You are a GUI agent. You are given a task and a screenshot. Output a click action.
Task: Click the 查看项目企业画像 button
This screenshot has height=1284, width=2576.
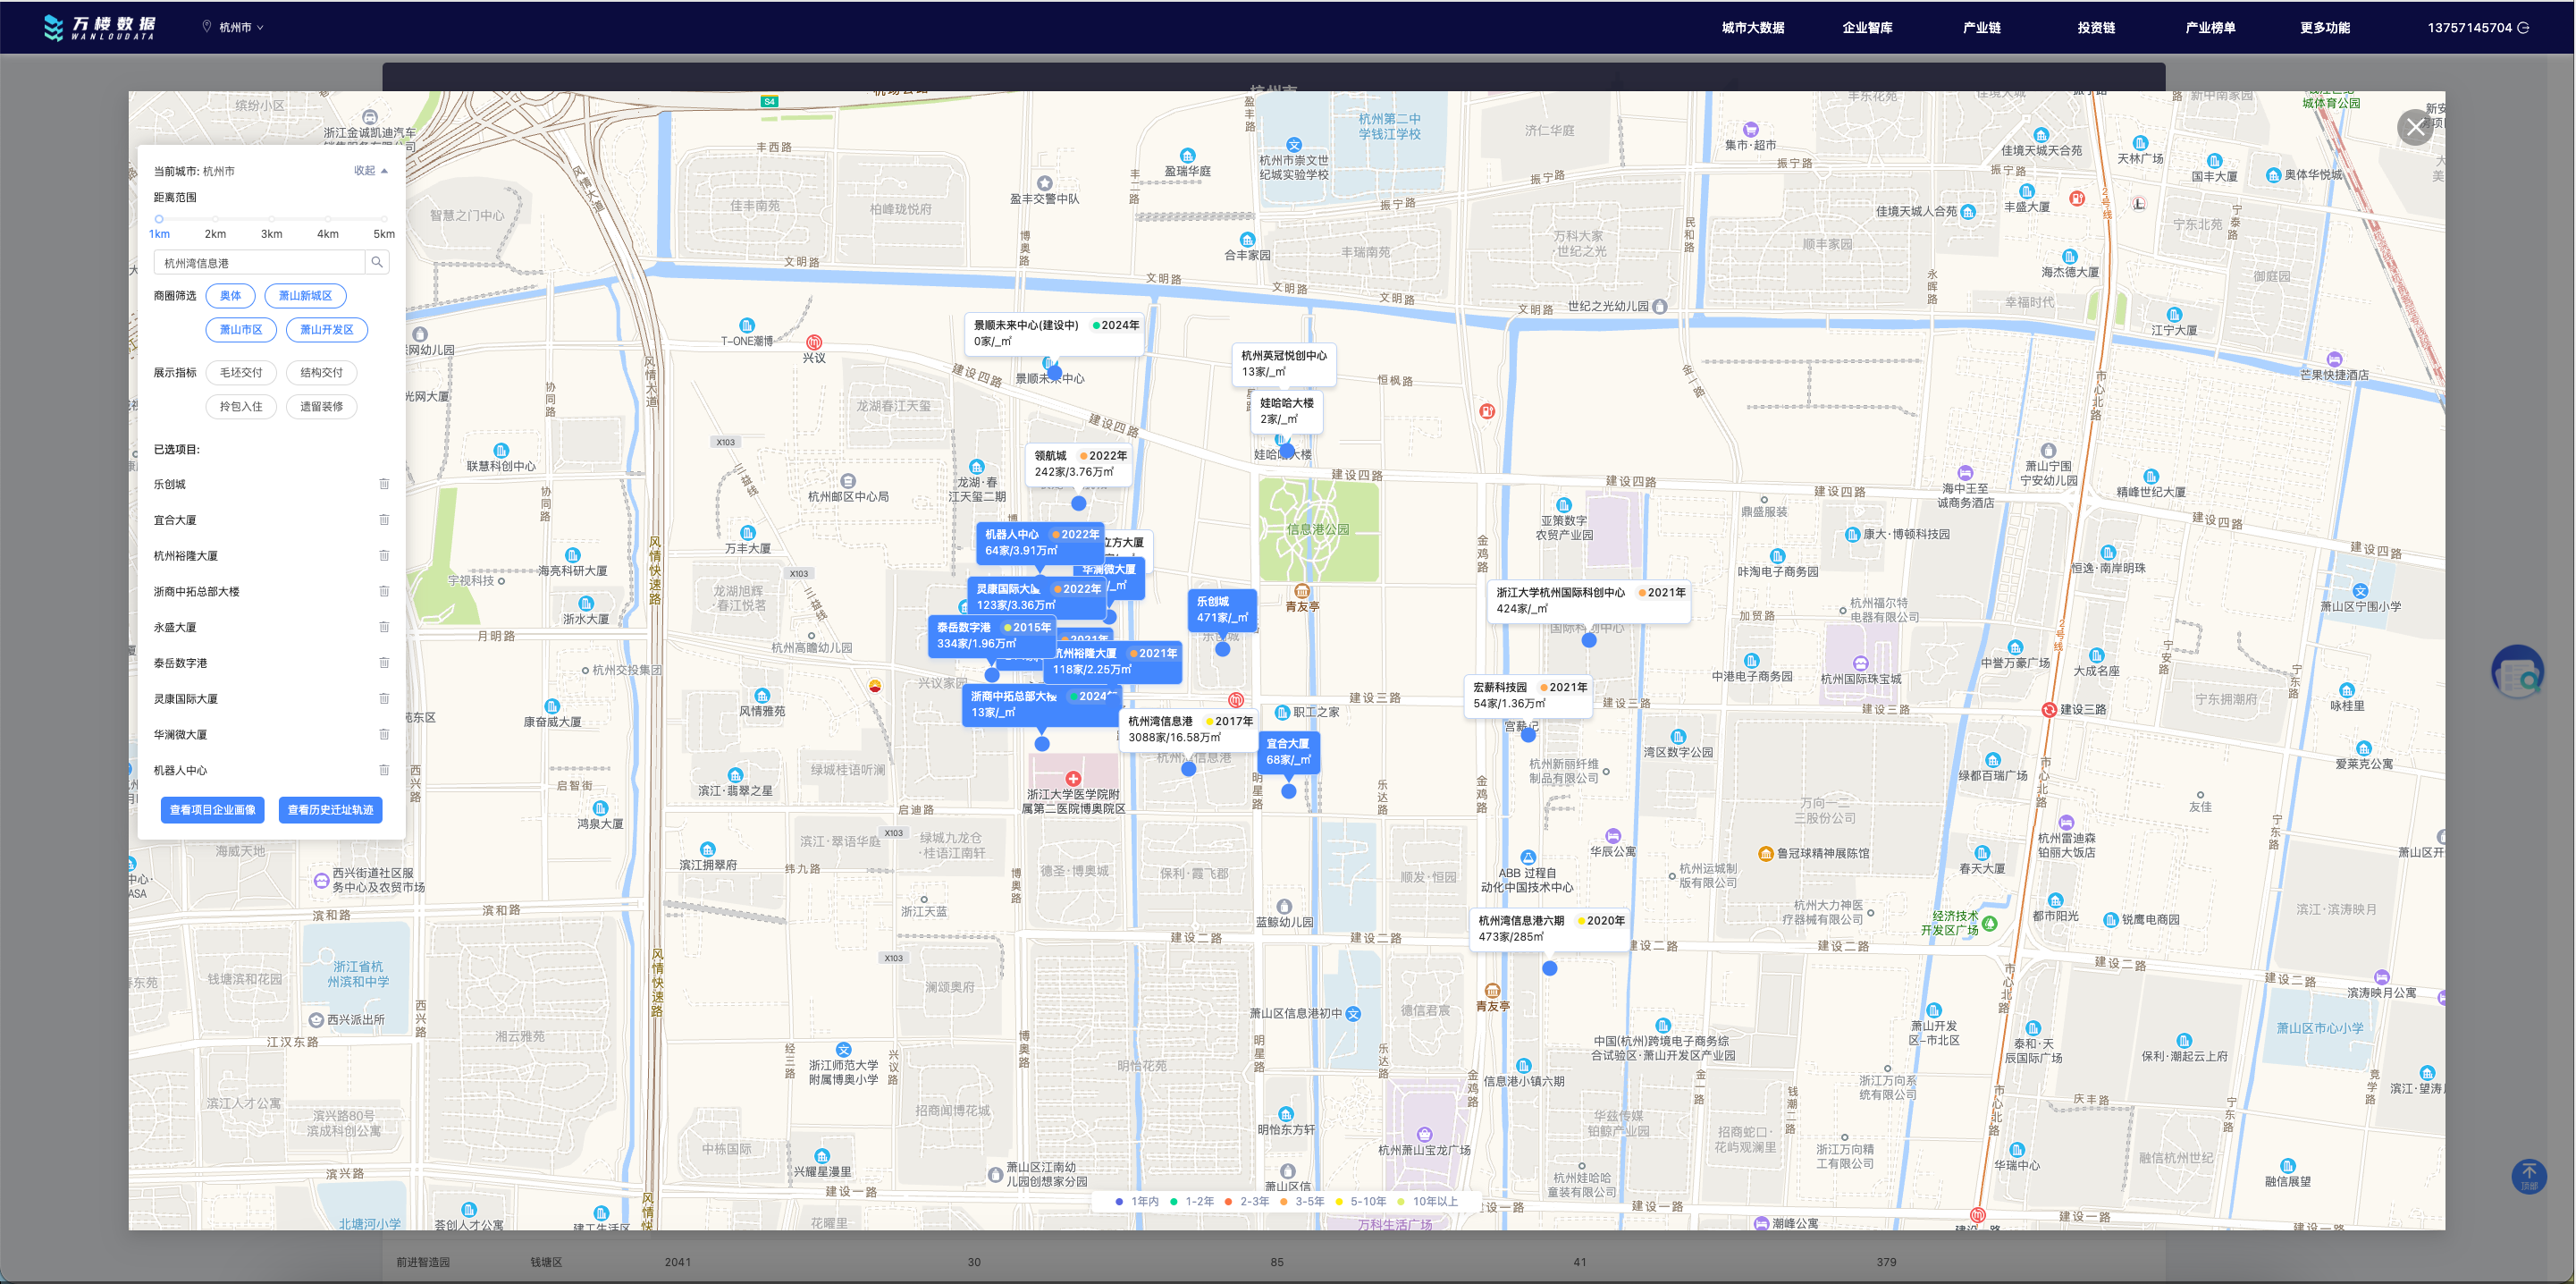(212, 810)
